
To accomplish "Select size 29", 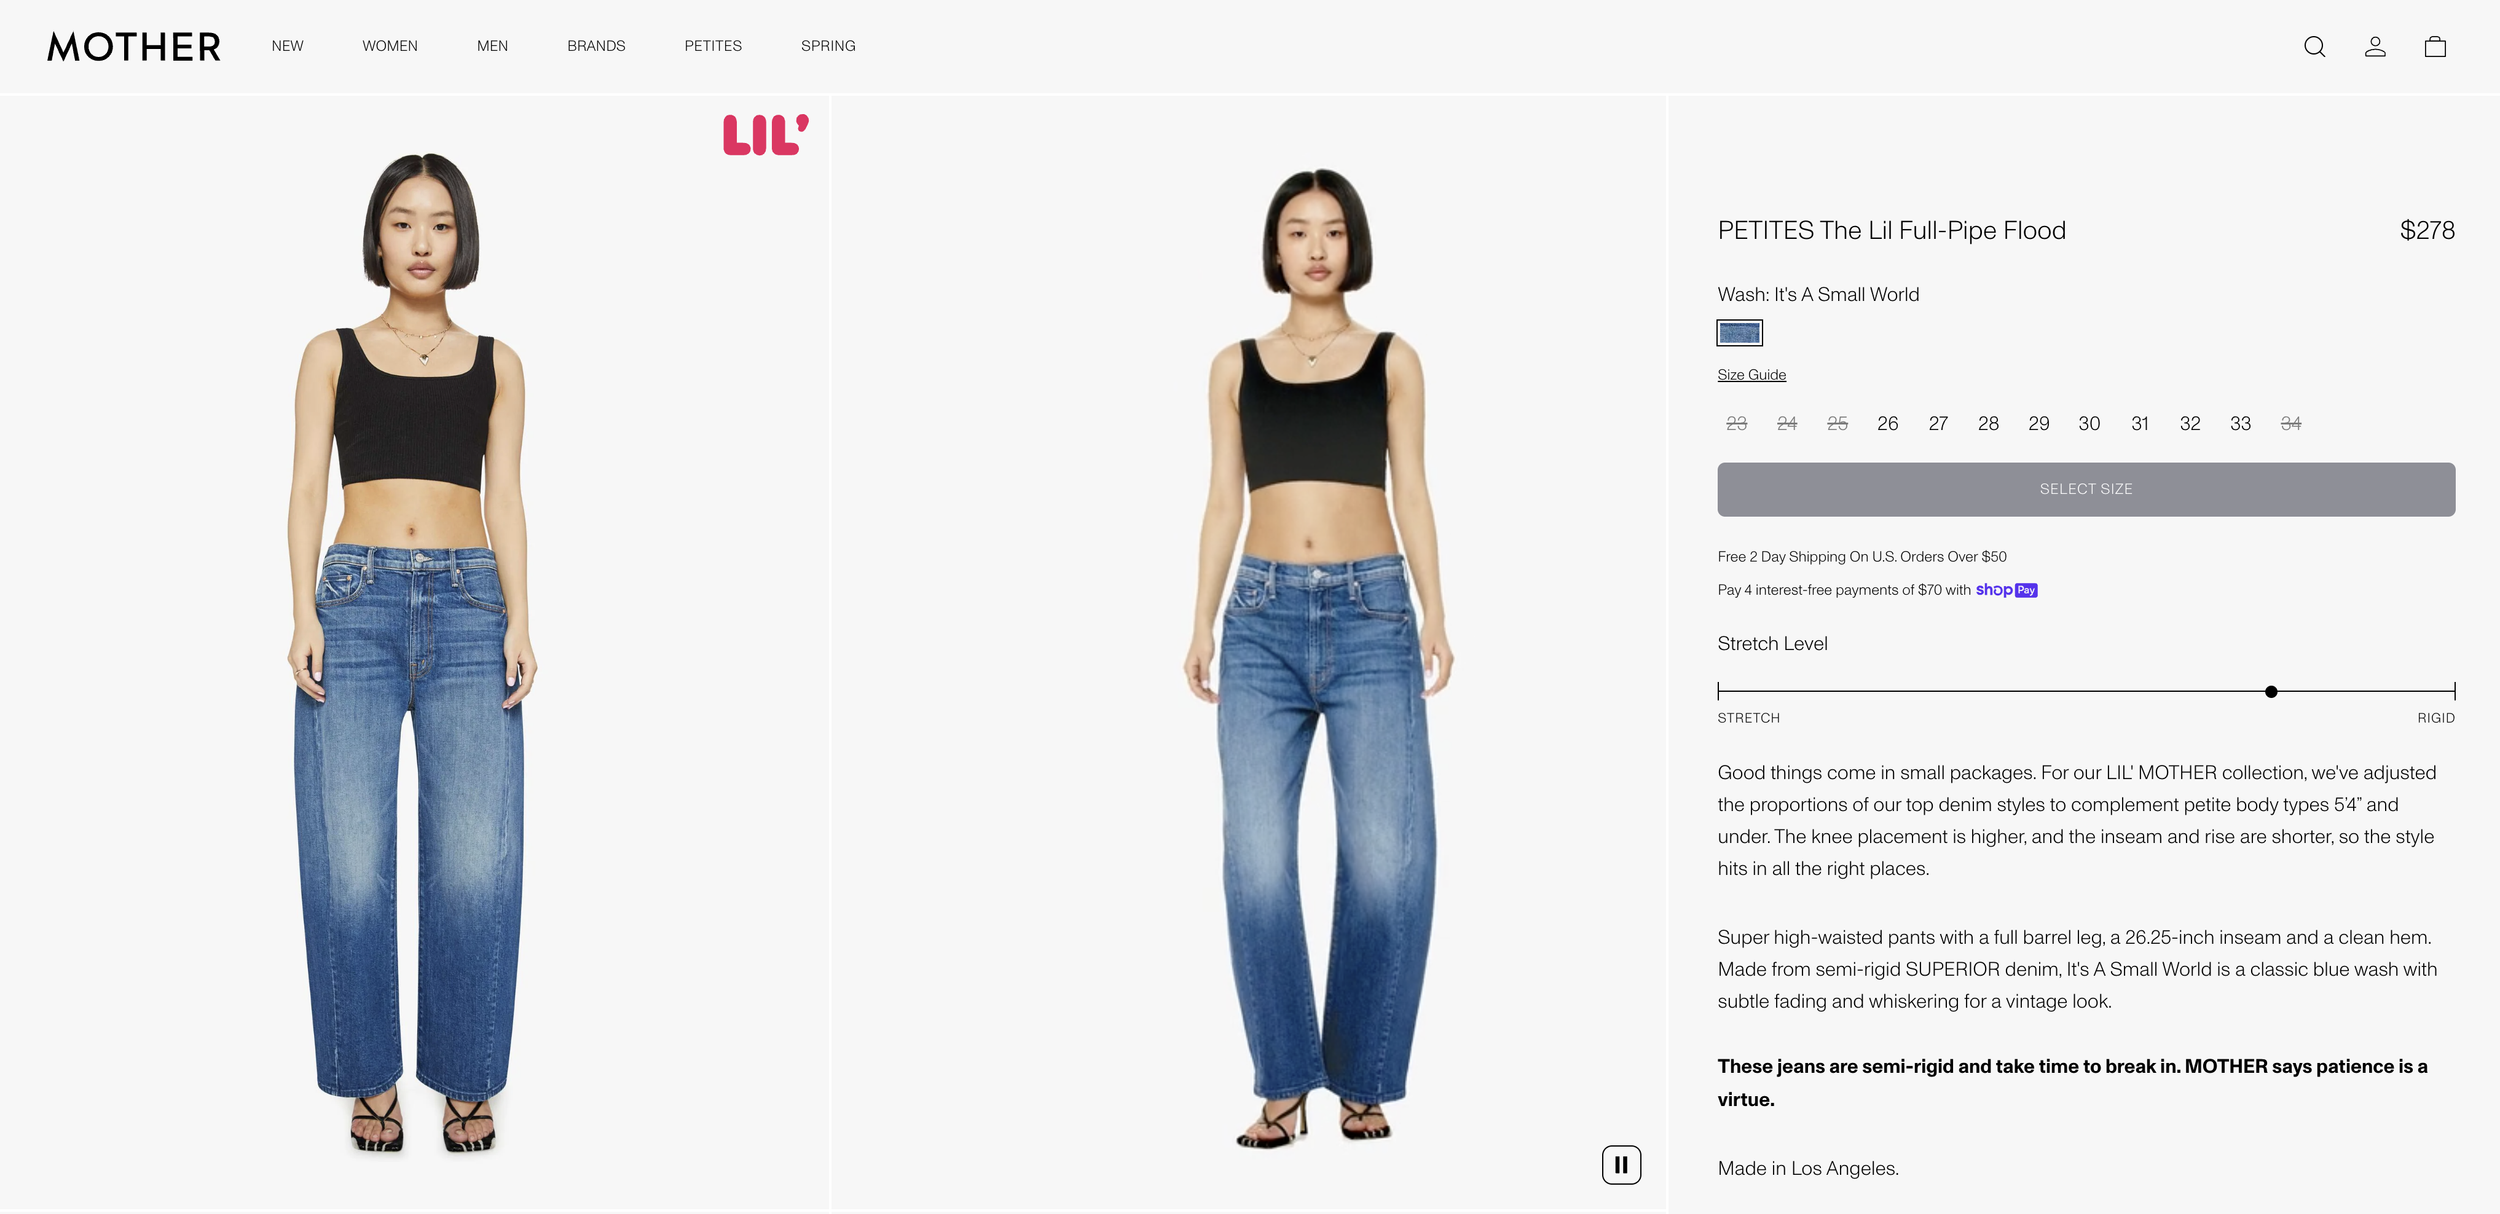I will (2039, 424).
